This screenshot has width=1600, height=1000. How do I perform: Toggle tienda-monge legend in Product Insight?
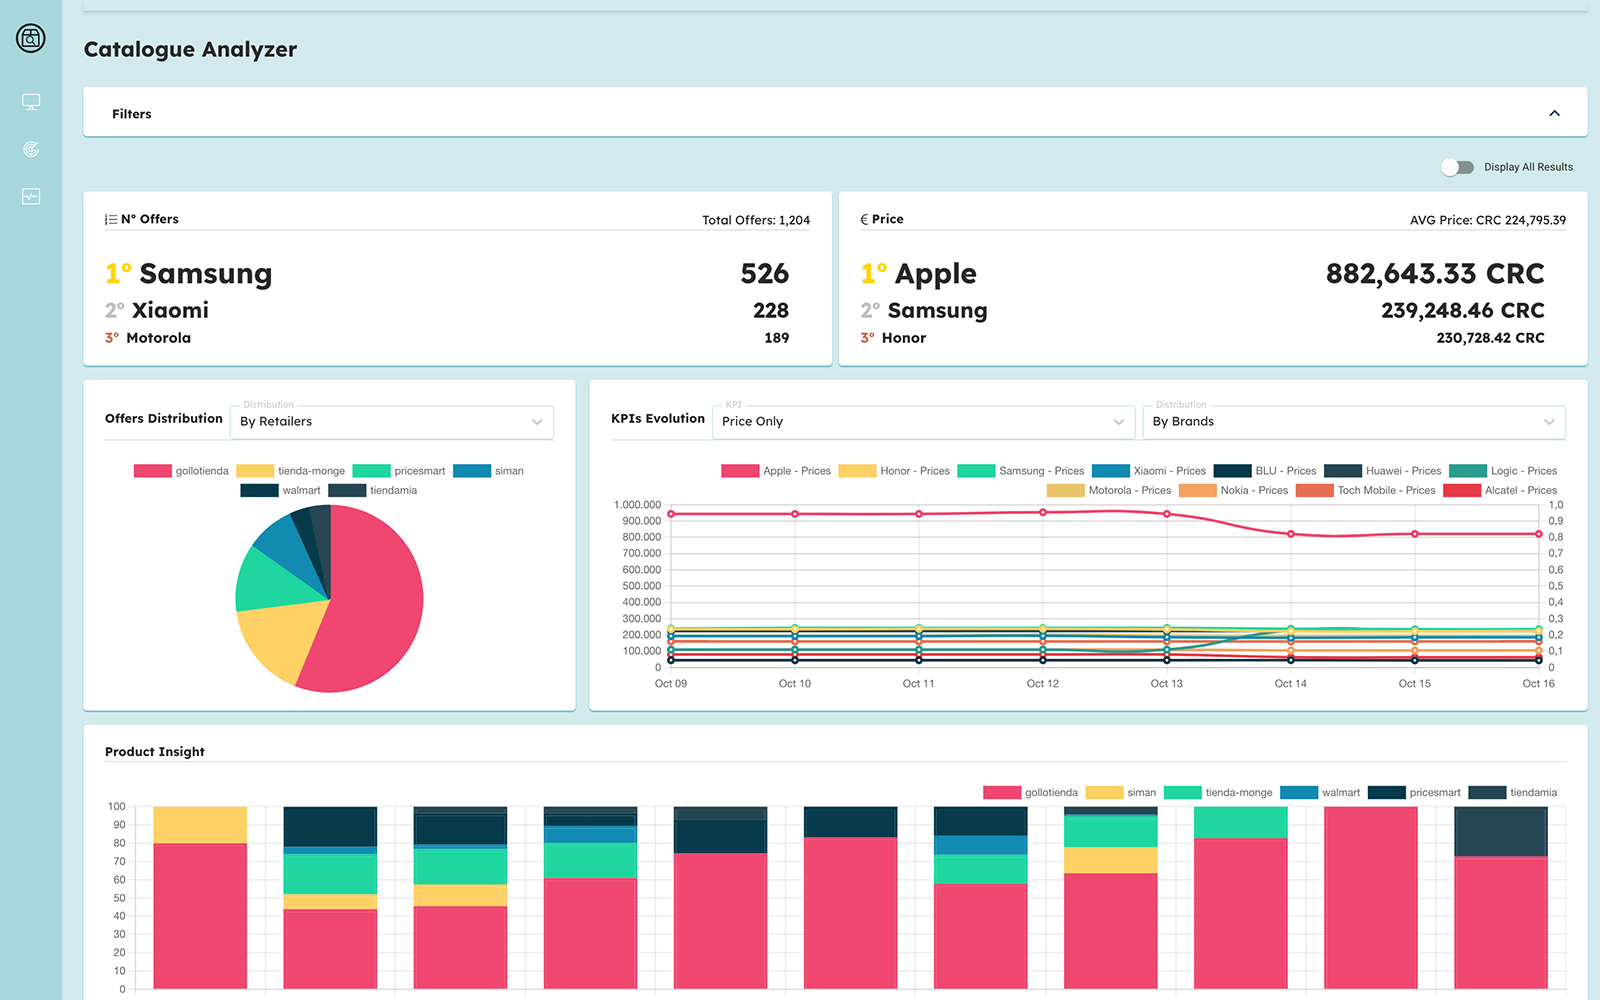[1218, 793]
